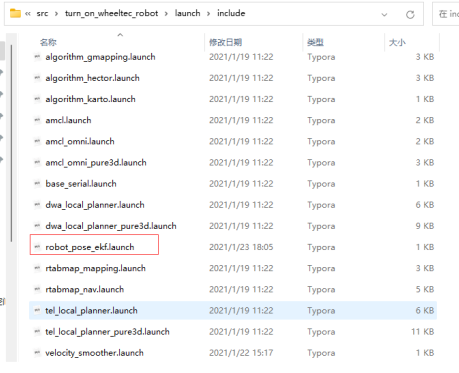Click the 2021/1/23 18:05 date of robot_pose_ekf.launch
Viewport: 459px width, 373px height.
pyautogui.click(x=241, y=247)
